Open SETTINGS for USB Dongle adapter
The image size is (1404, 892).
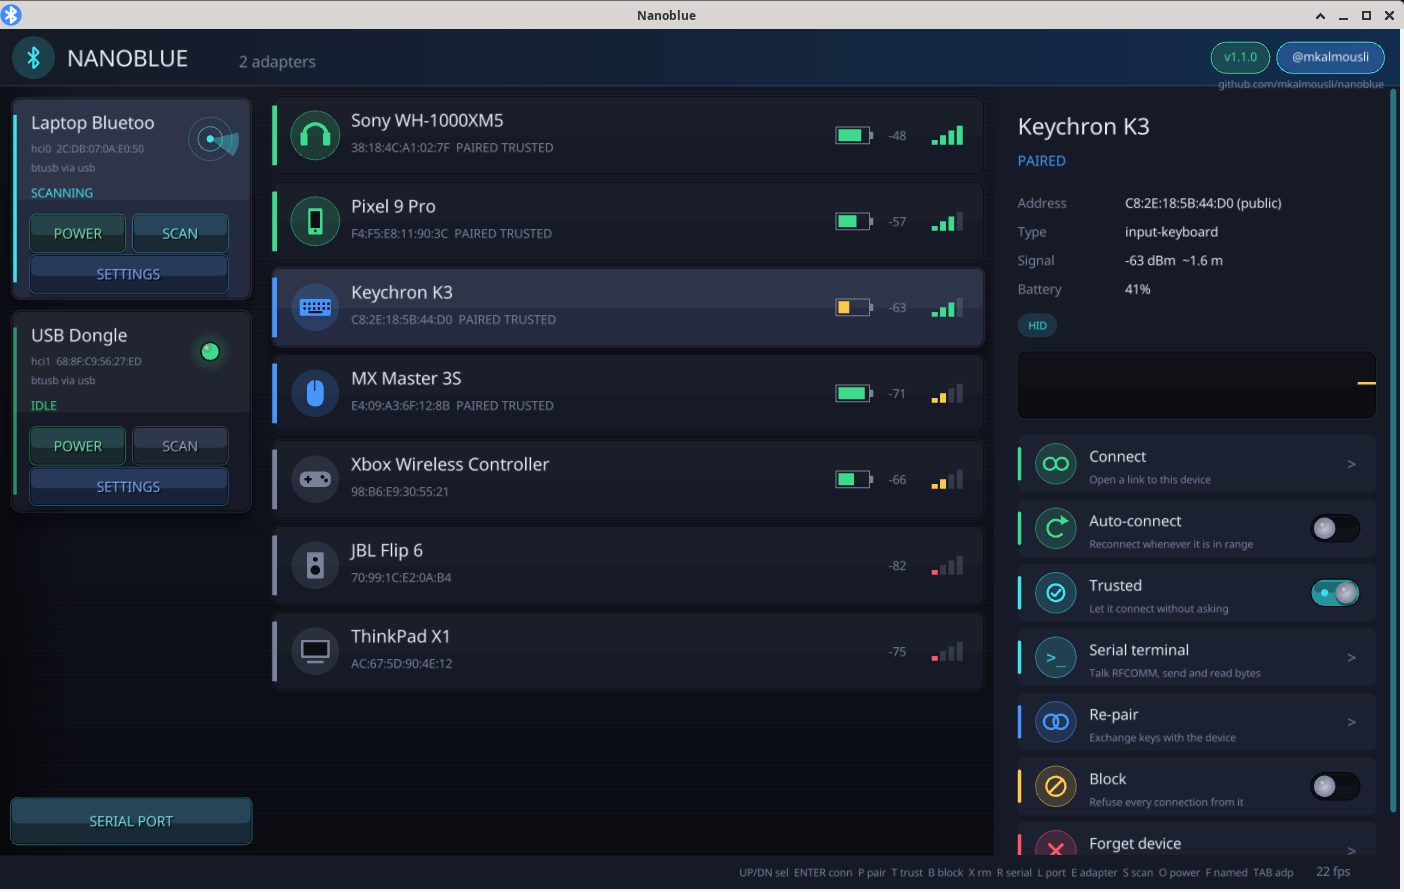pyautogui.click(x=129, y=487)
